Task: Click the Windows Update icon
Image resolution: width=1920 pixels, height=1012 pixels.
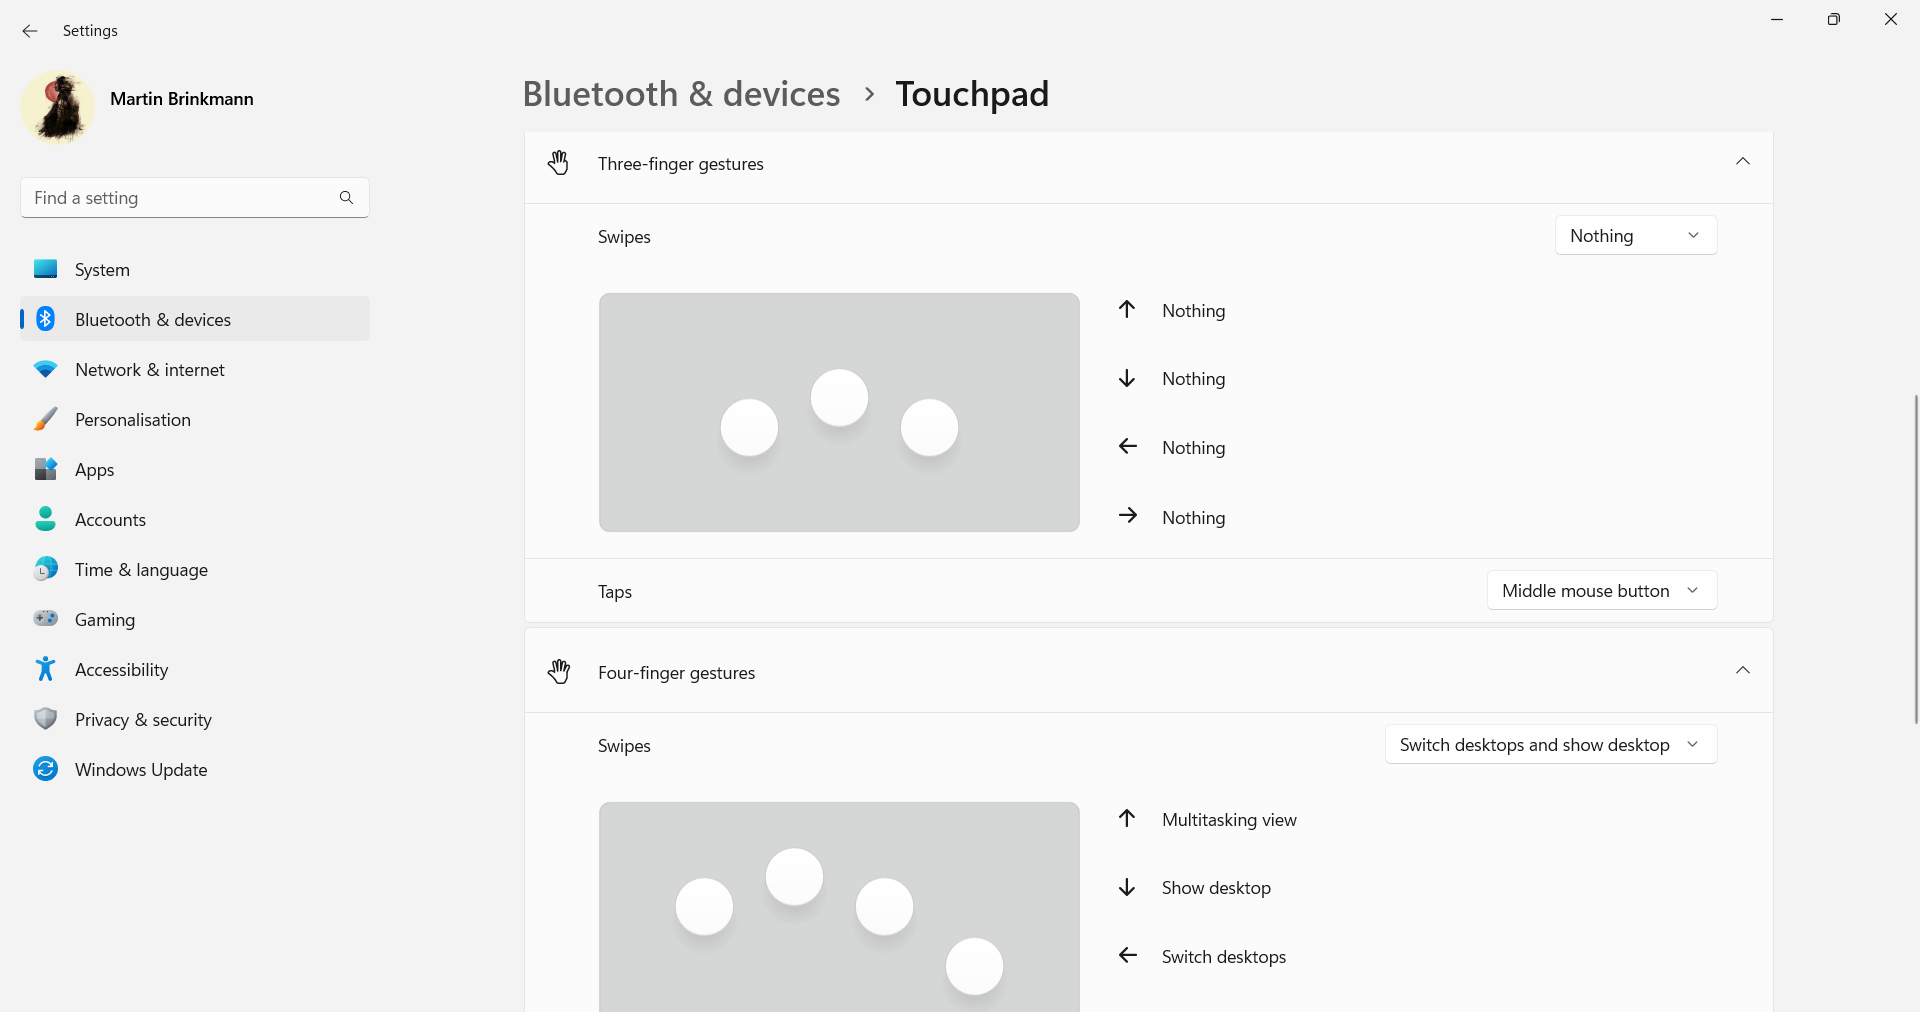Action: click(45, 769)
